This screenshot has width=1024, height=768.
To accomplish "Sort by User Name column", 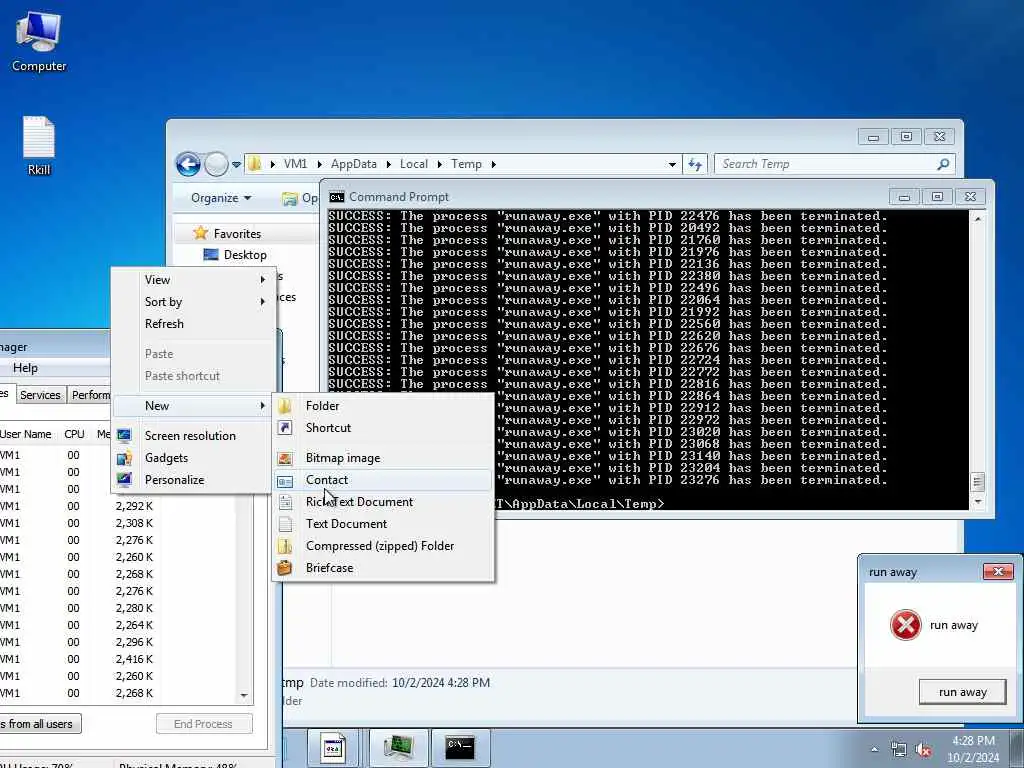I will tap(26, 434).
